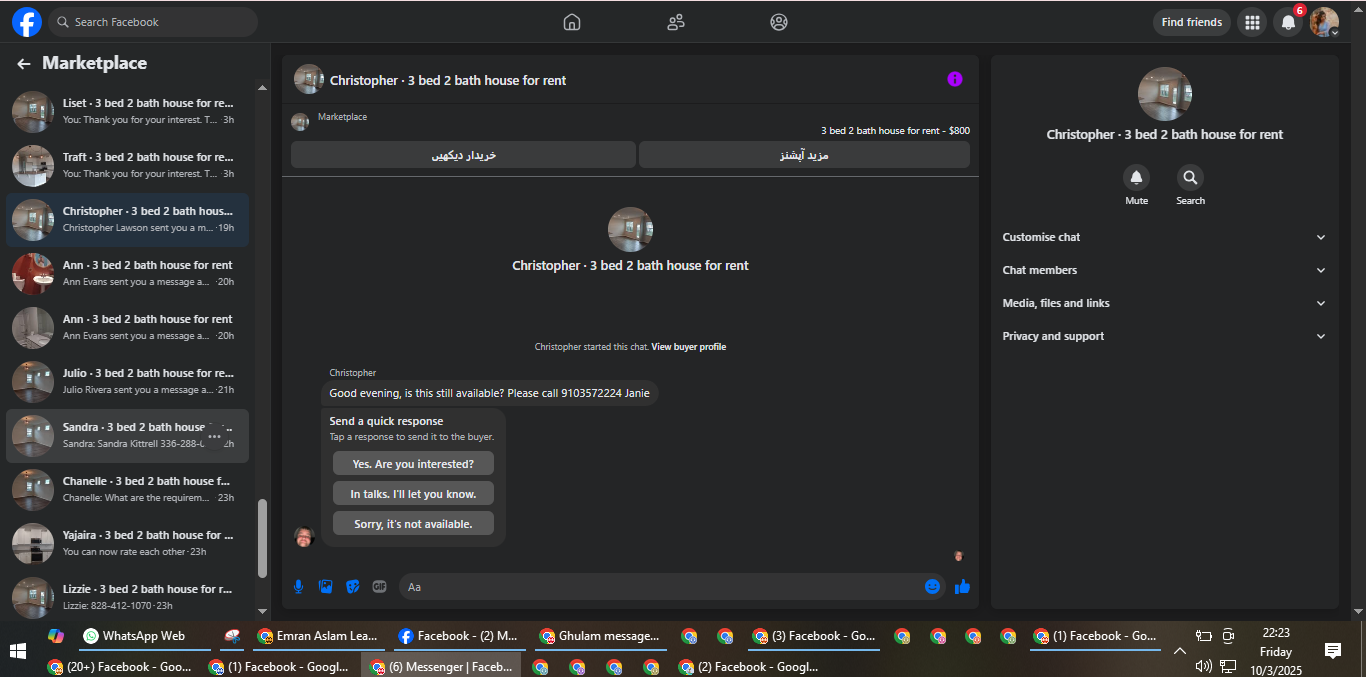Choose a GIF icon

coord(379,587)
